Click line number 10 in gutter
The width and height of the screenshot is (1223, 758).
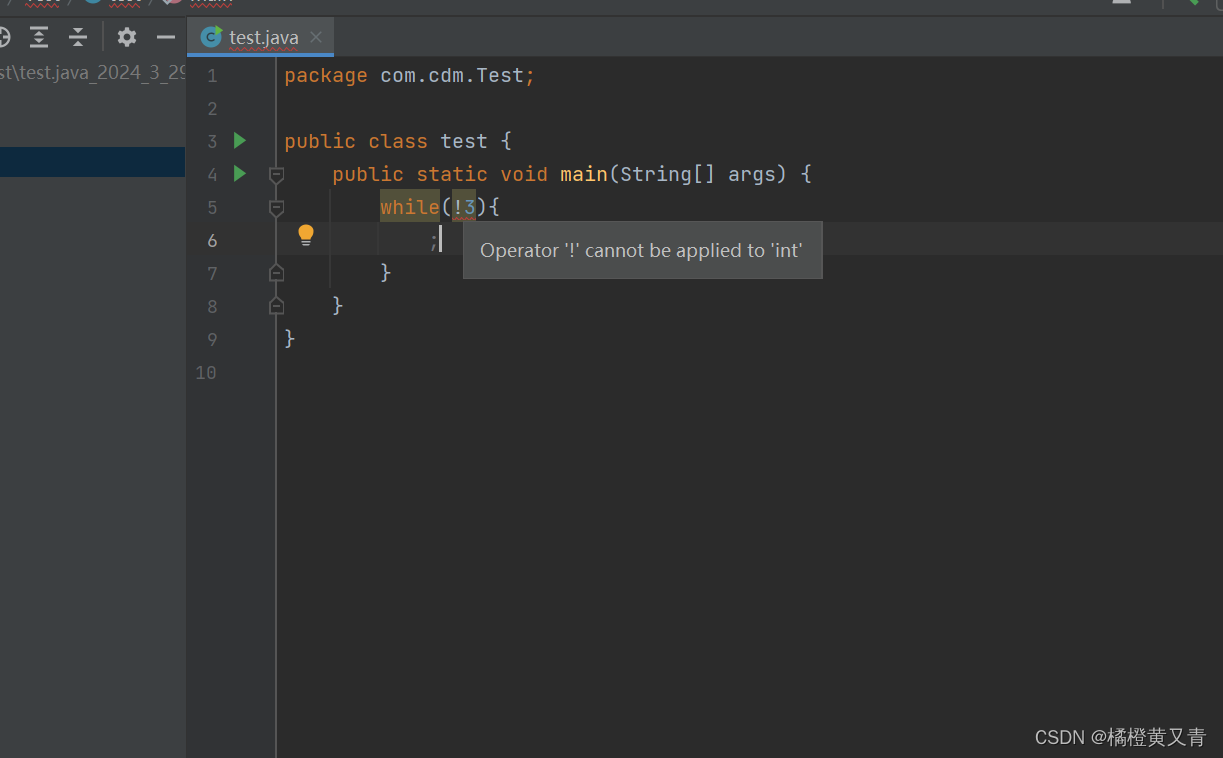[206, 372]
